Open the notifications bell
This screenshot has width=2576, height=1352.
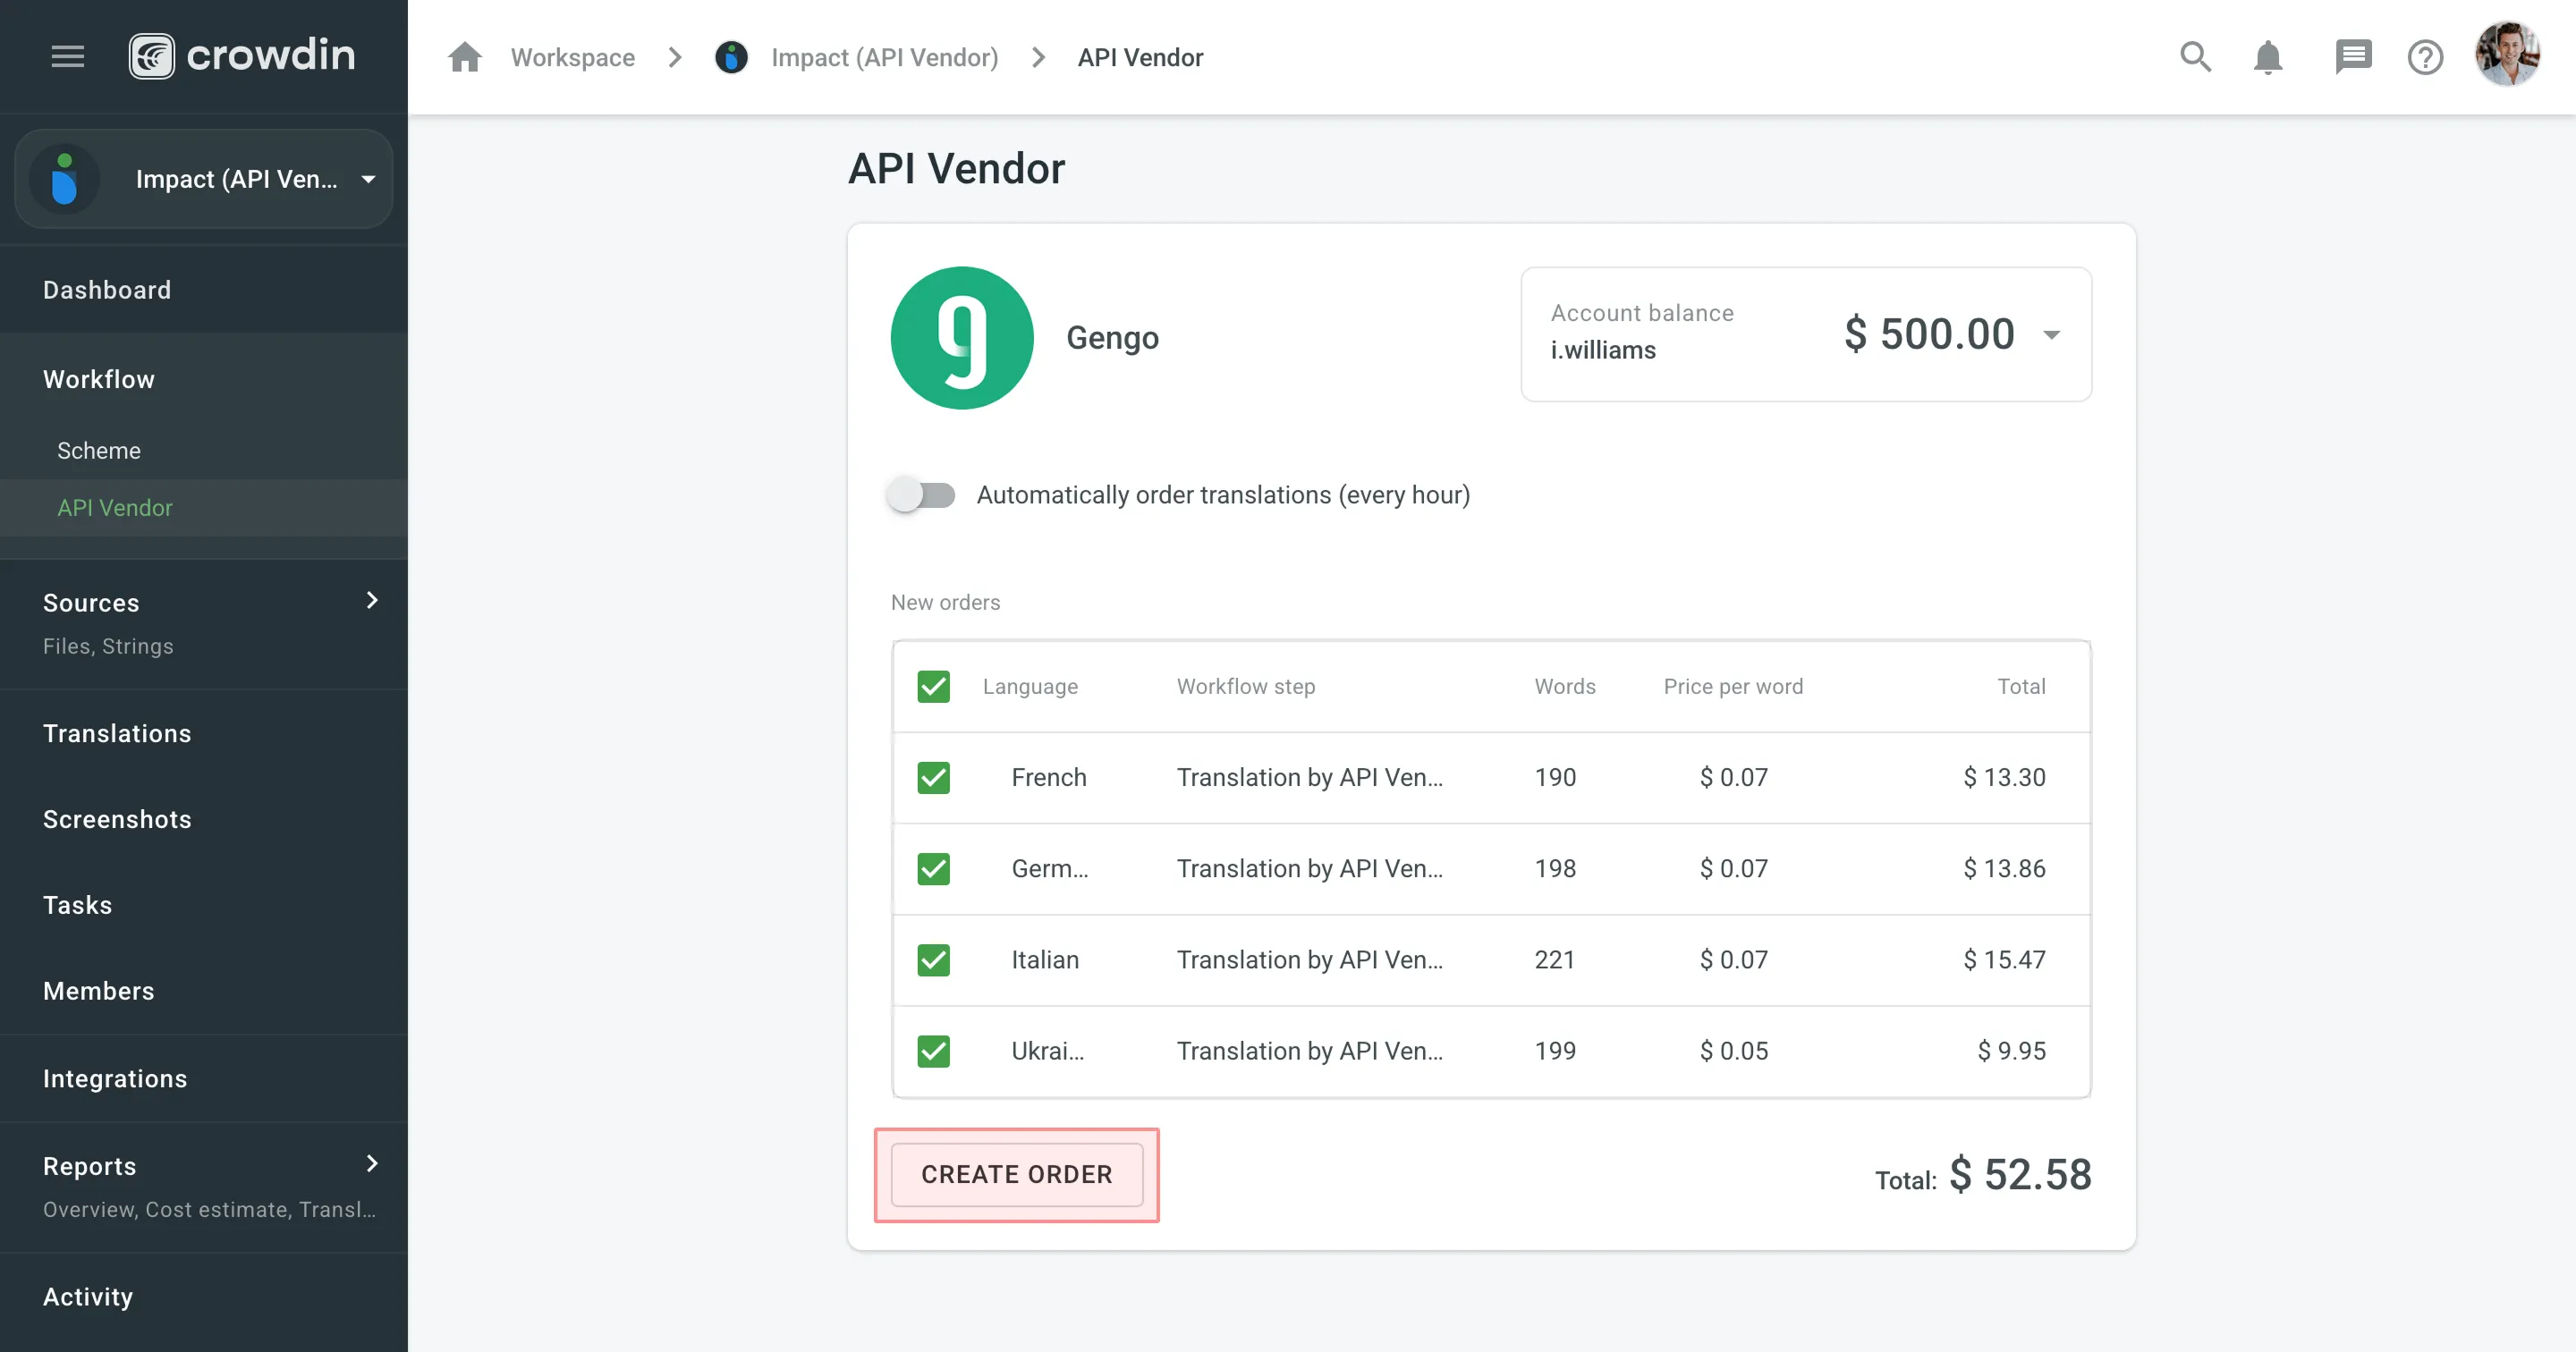pos(2268,57)
